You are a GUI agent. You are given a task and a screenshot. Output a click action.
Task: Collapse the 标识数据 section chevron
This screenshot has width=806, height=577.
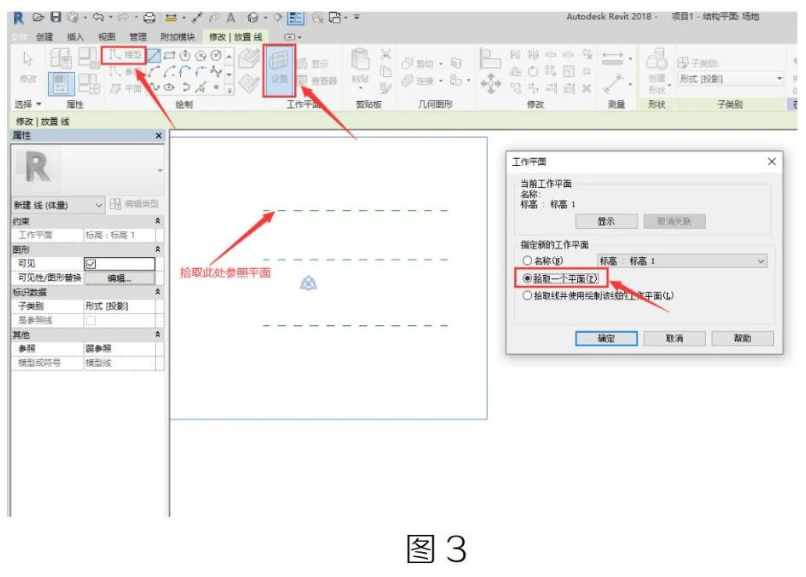click(158, 291)
